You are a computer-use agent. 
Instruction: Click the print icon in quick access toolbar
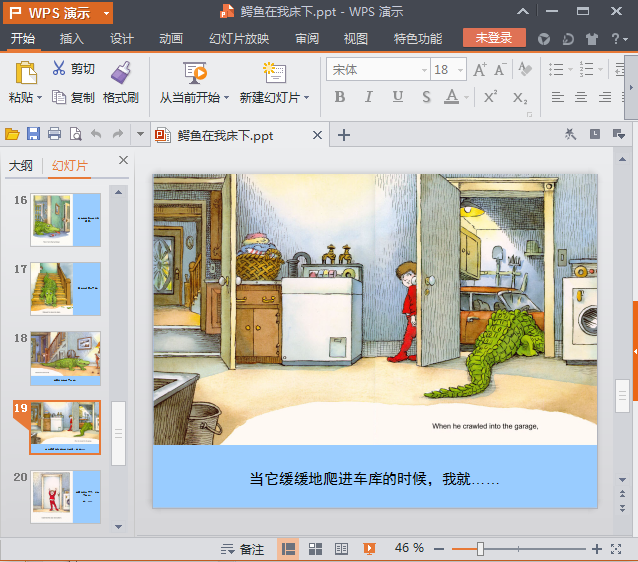click(54, 134)
